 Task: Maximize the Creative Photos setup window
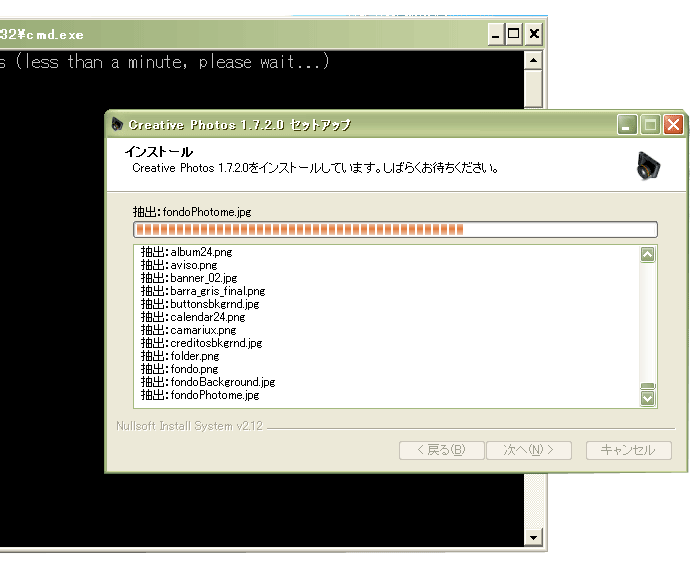pos(650,125)
